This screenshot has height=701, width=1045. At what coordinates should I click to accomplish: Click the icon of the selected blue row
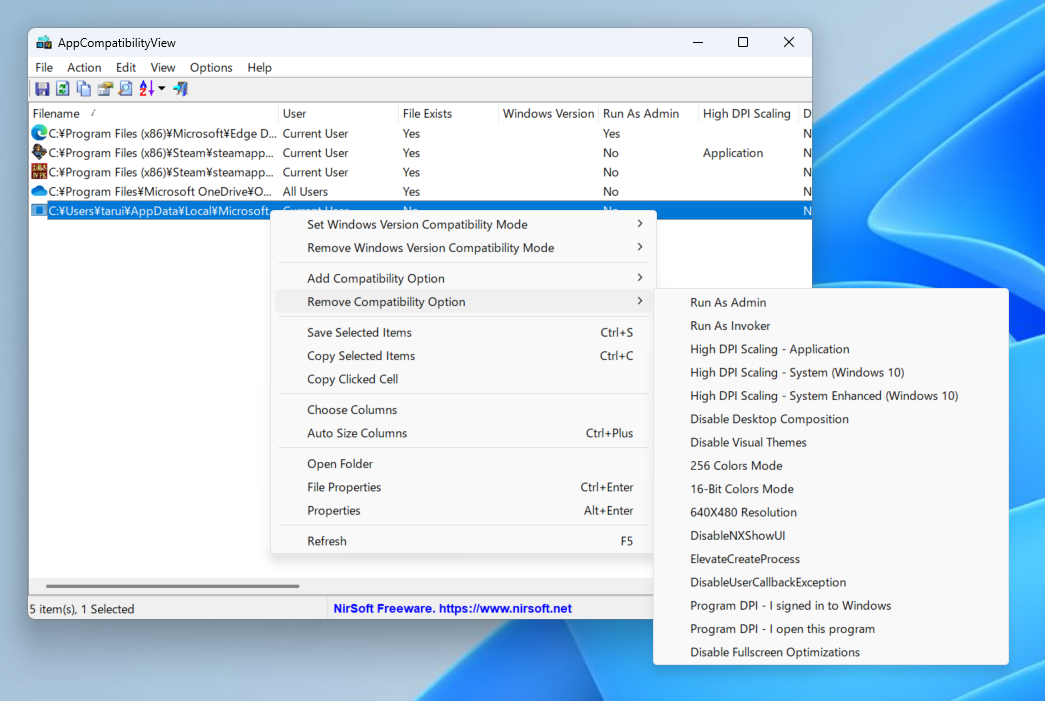pyautogui.click(x=39, y=211)
